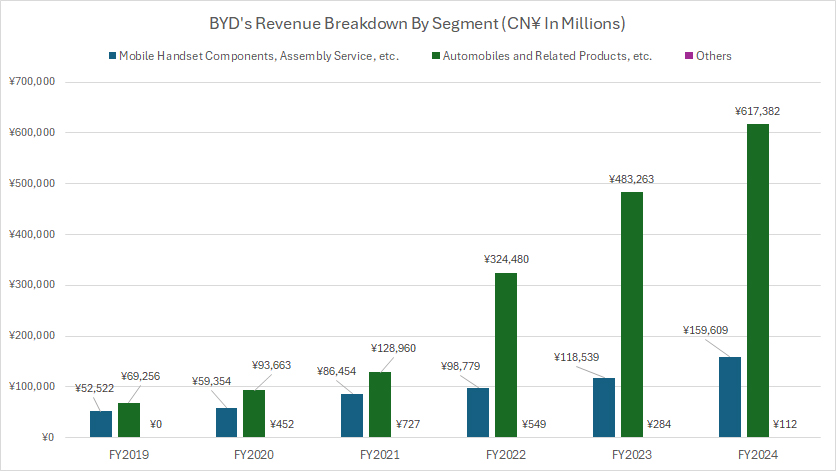The width and height of the screenshot is (836, 471).
Task: Click the ¥284 Others data label
Action: coord(660,425)
